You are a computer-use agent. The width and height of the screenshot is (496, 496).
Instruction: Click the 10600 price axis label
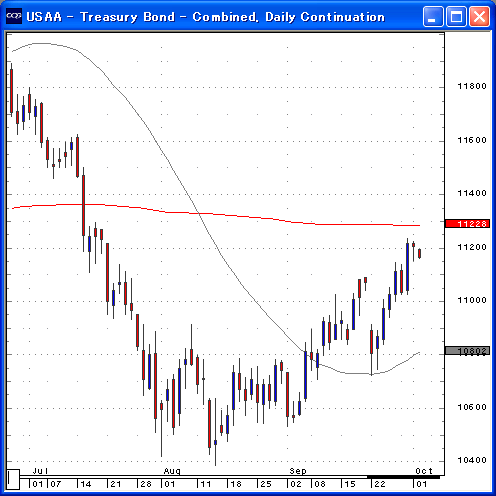click(472, 407)
